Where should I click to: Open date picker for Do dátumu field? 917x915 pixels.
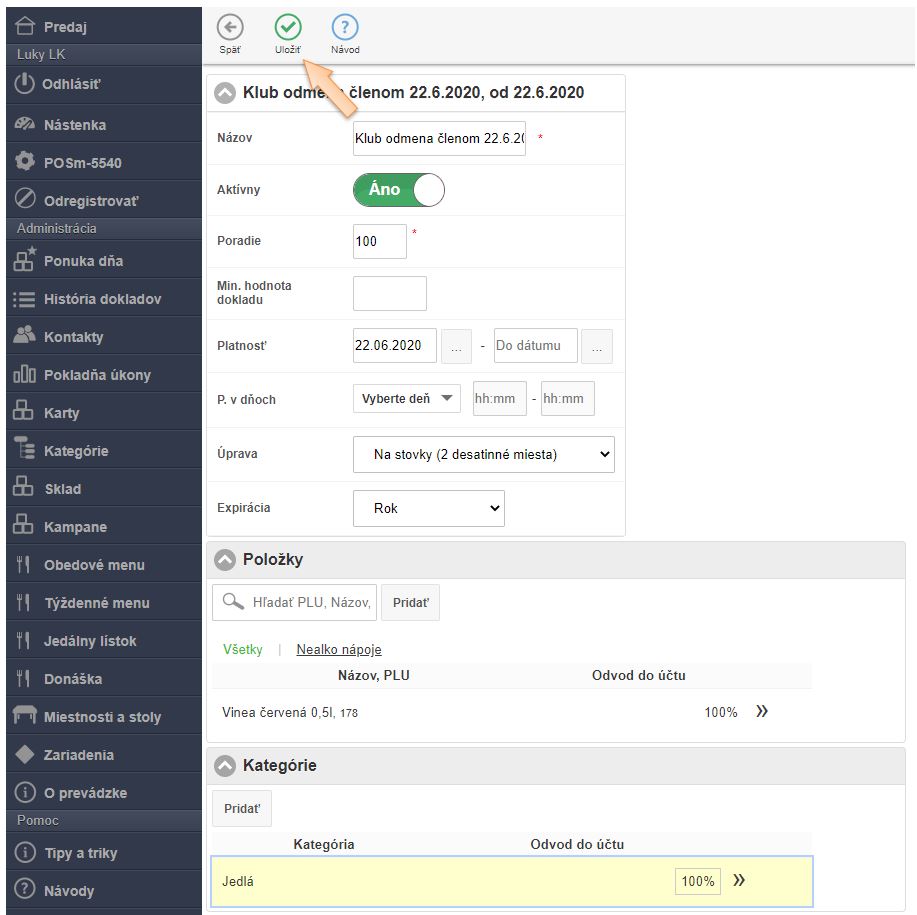[597, 346]
